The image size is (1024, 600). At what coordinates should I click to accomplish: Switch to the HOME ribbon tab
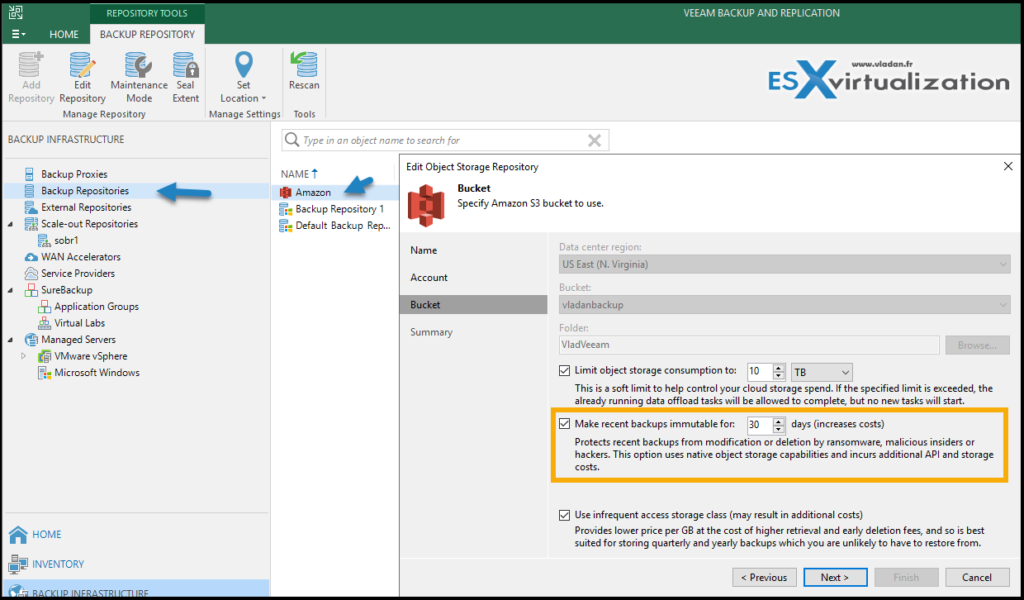tap(64, 34)
